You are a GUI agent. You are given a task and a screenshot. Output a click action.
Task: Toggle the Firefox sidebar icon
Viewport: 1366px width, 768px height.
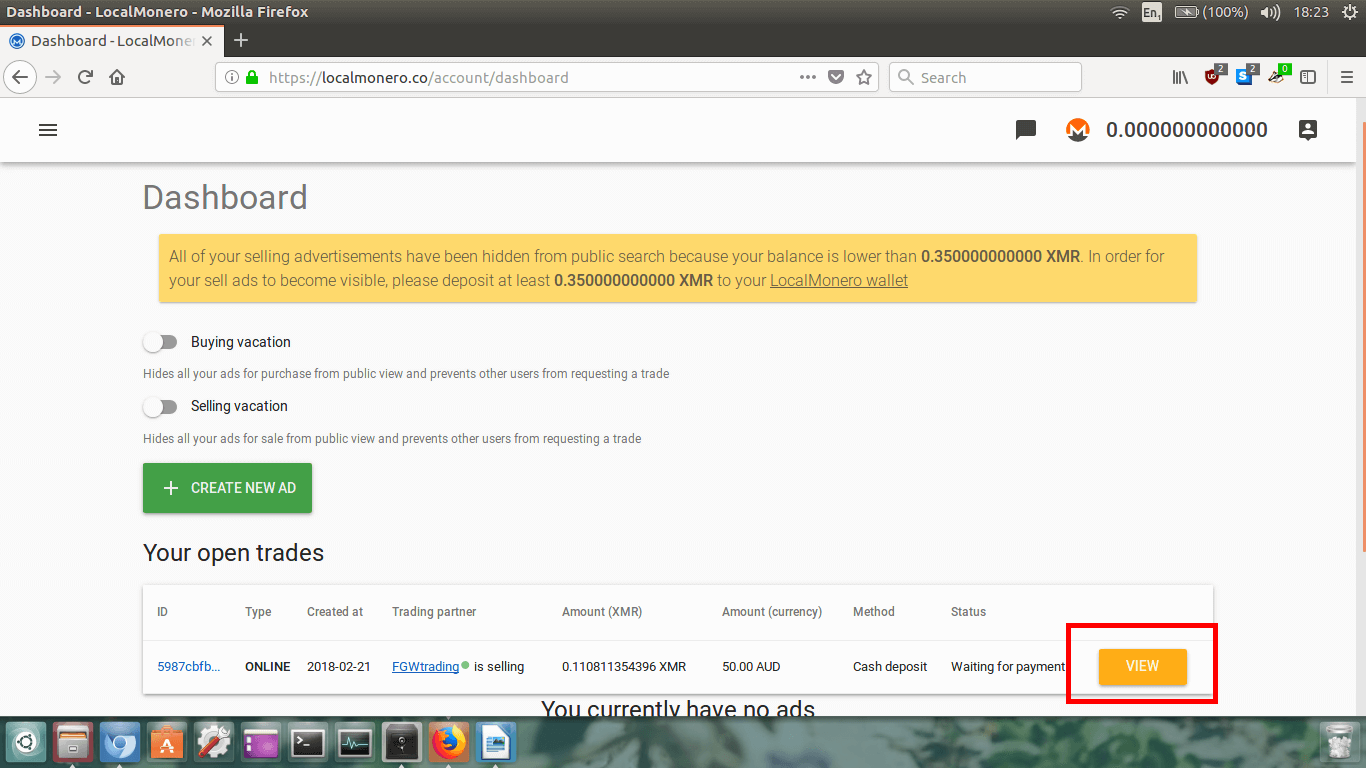click(x=1307, y=77)
